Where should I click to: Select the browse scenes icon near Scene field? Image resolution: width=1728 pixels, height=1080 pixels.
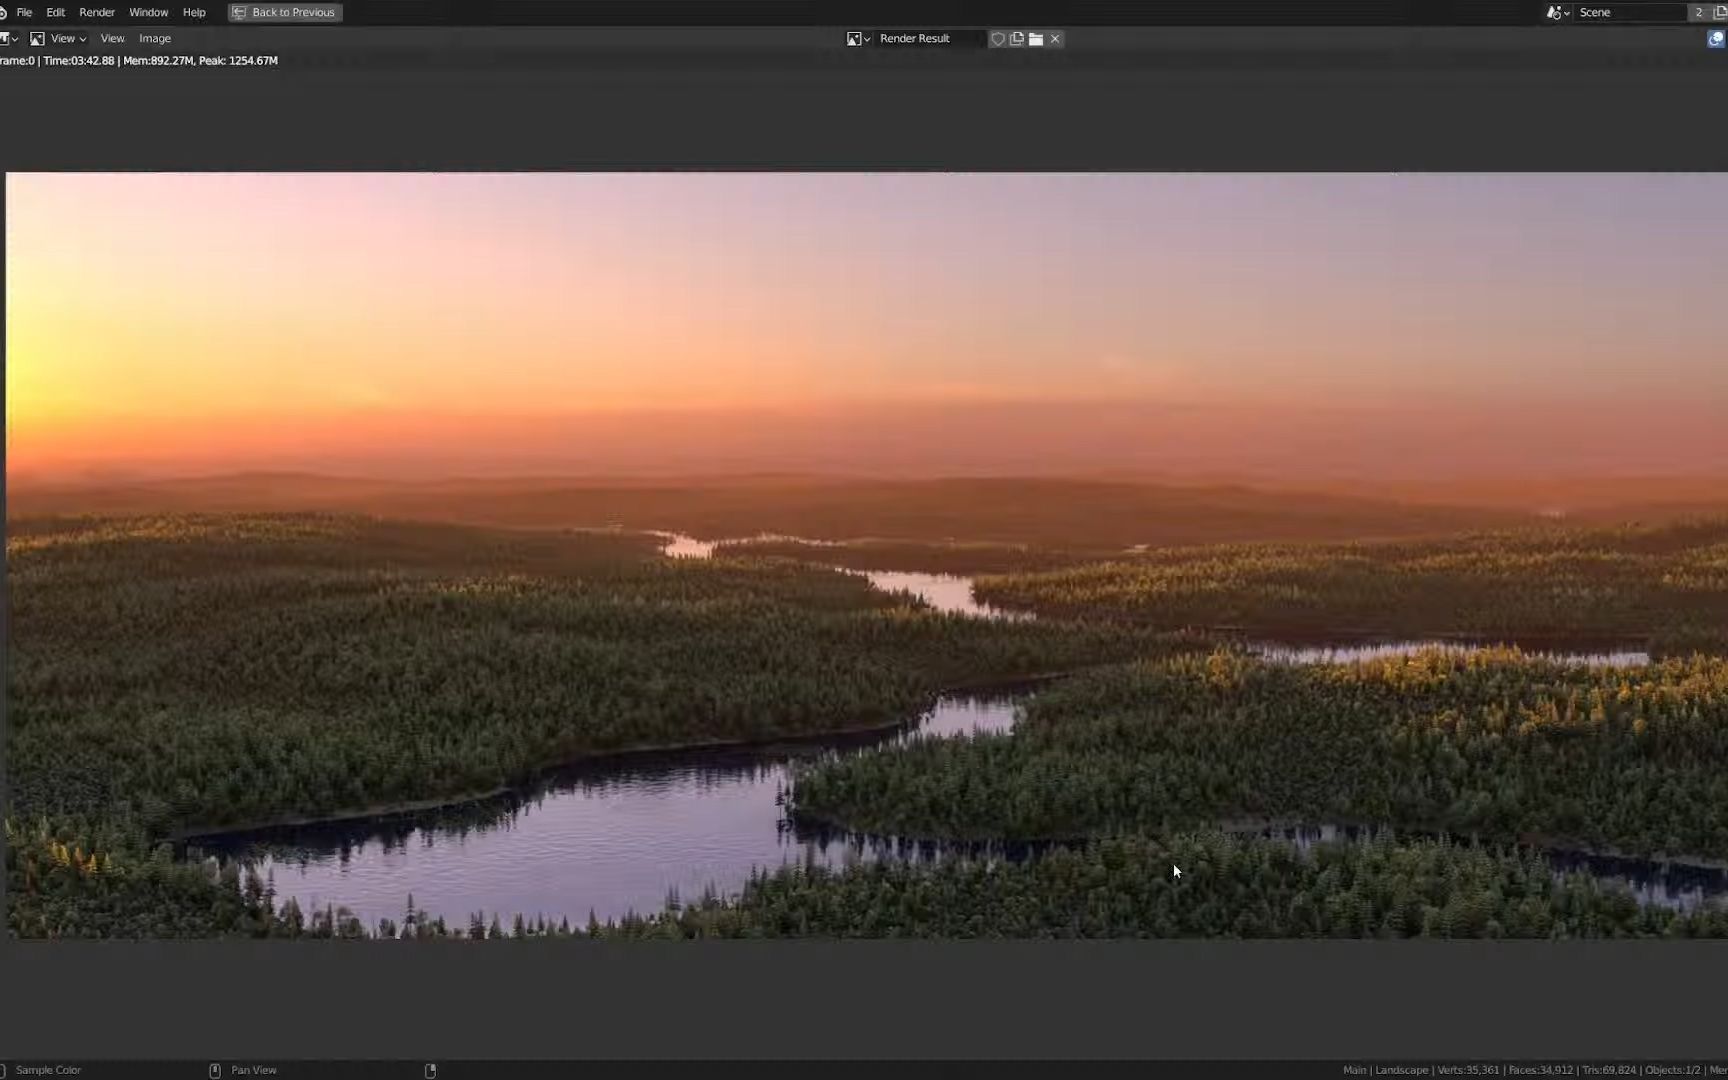tap(1554, 12)
